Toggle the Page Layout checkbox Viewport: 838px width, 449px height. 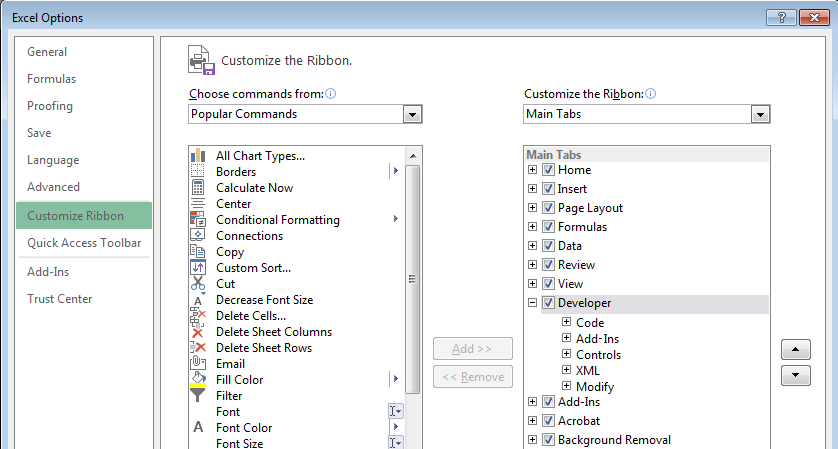click(x=548, y=208)
